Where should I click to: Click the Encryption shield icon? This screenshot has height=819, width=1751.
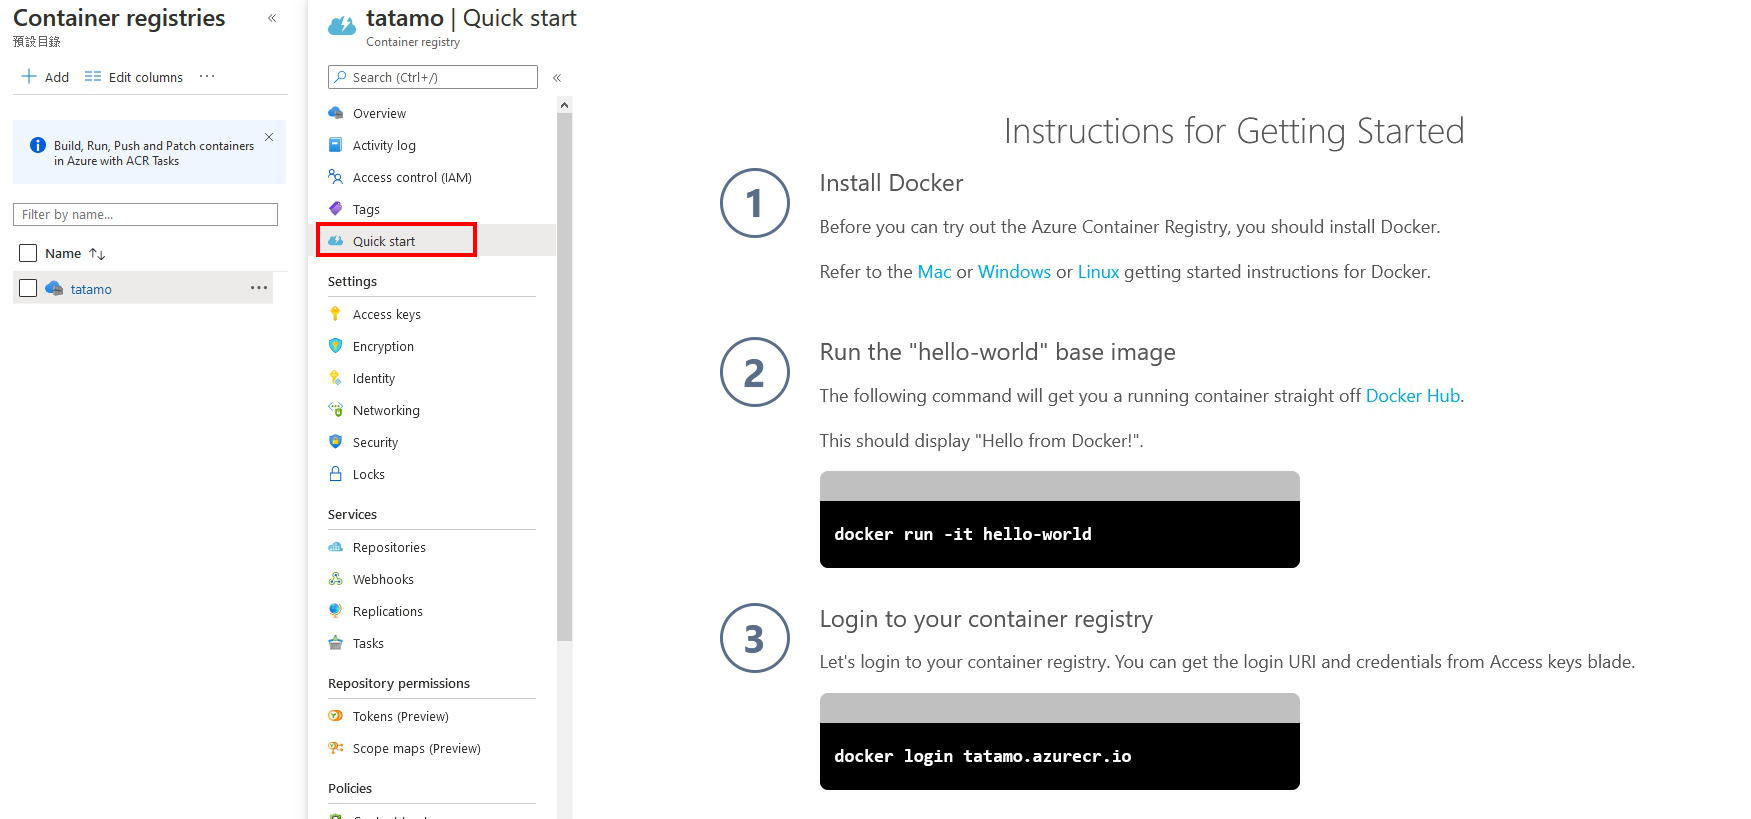[x=336, y=346]
